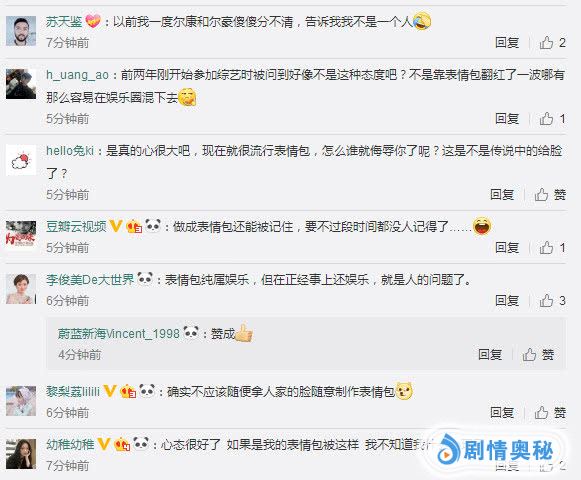Open 苏天鉴's profile via username
Image resolution: width=581 pixels, height=480 pixels.
click(x=64, y=22)
